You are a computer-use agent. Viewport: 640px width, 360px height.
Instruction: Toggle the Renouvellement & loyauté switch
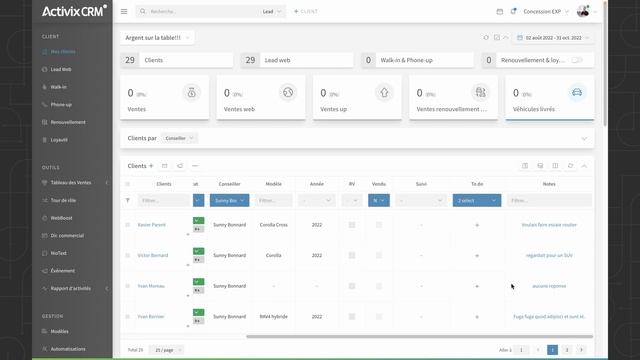[x=577, y=60]
